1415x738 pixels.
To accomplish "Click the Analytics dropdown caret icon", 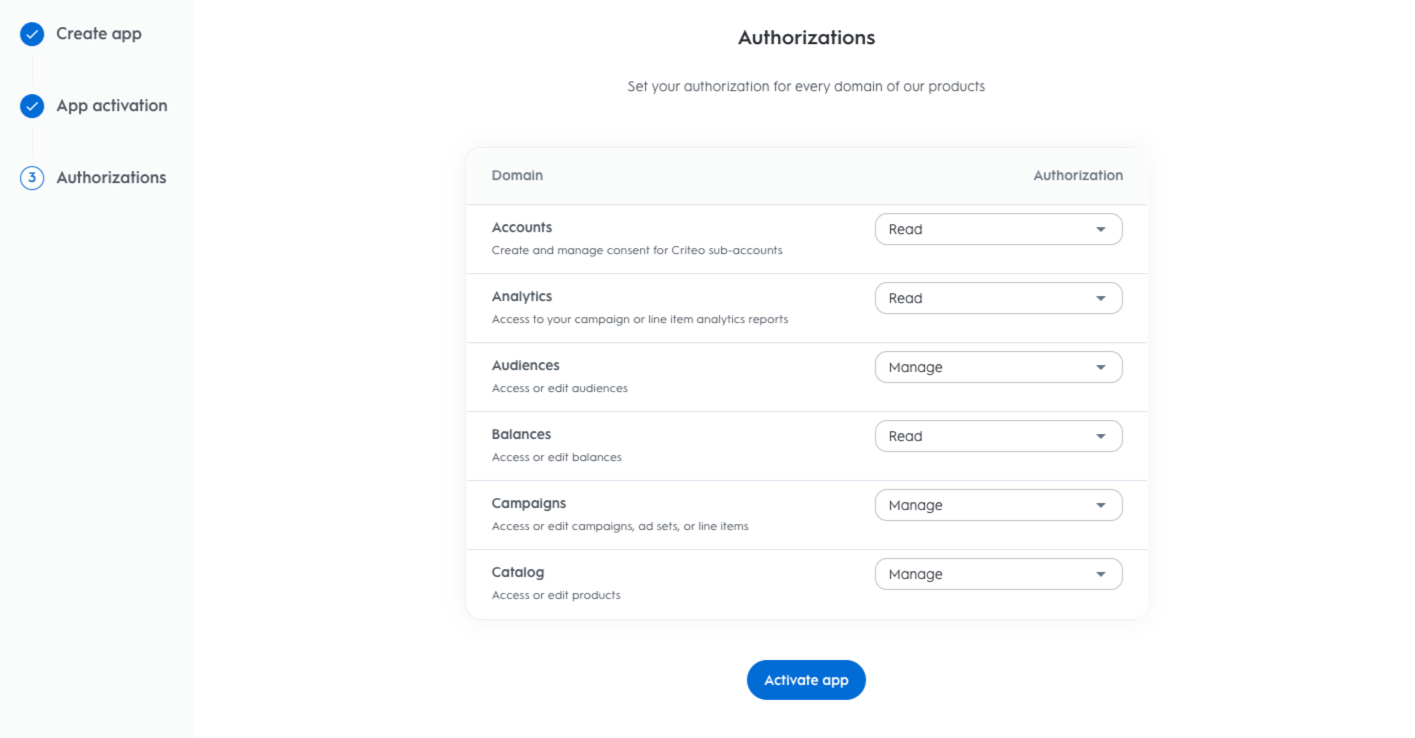I will 1101,298.
